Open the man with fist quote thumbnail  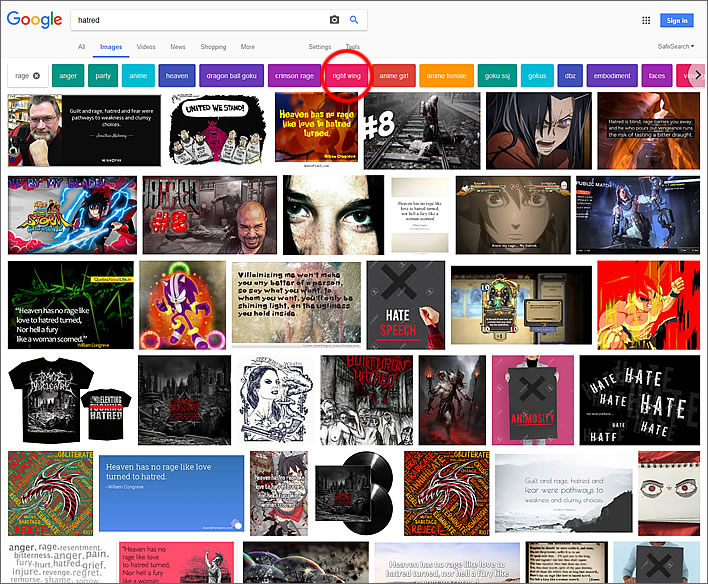(x=84, y=130)
